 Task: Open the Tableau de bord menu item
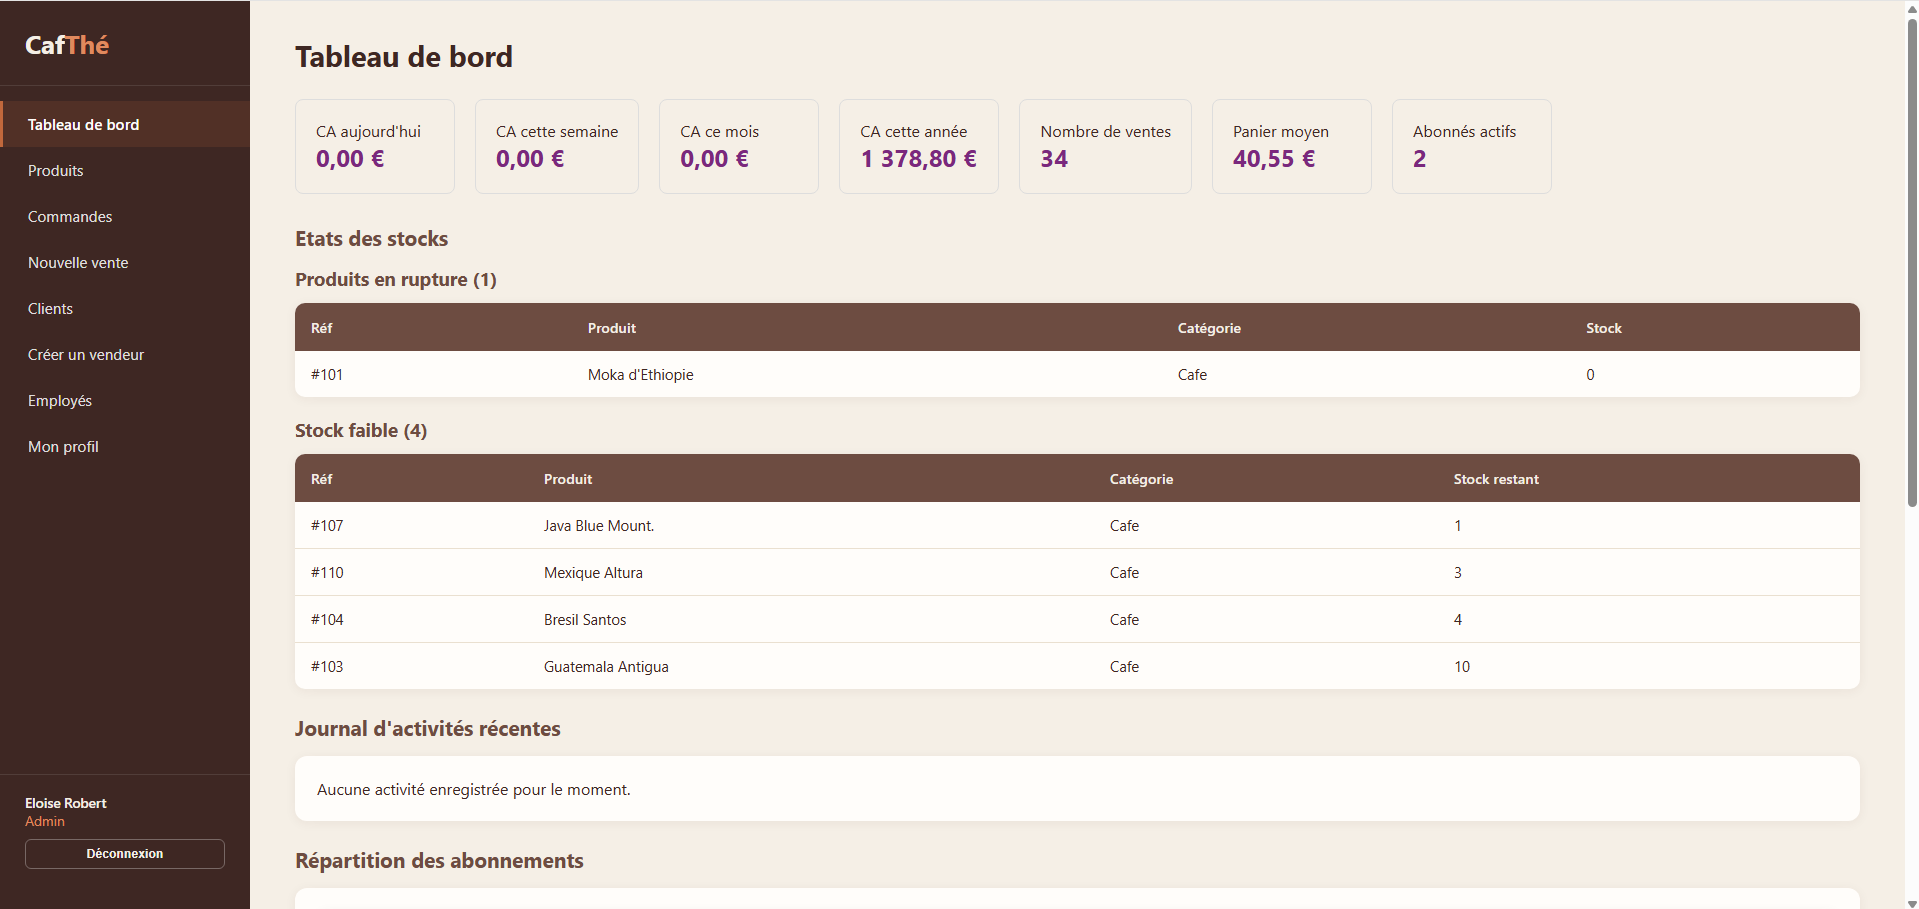click(x=125, y=124)
